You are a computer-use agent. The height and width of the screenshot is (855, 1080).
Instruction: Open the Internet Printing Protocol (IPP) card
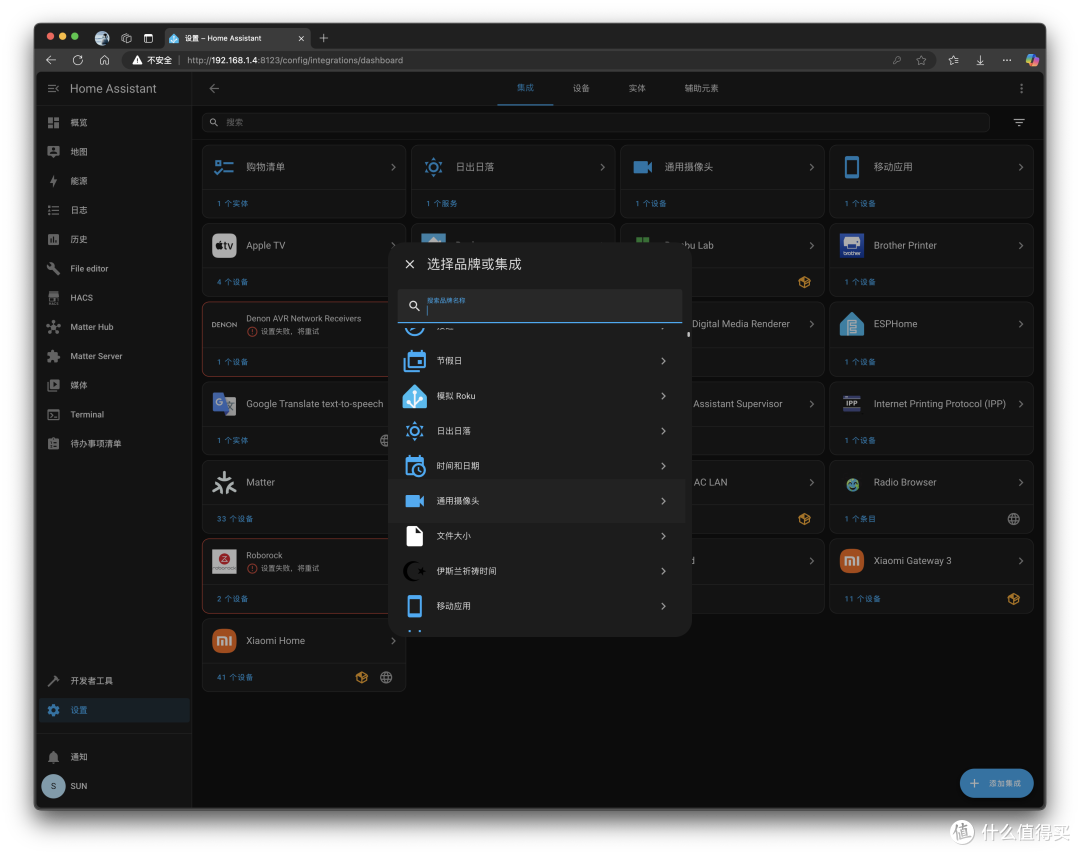[931, 404]
